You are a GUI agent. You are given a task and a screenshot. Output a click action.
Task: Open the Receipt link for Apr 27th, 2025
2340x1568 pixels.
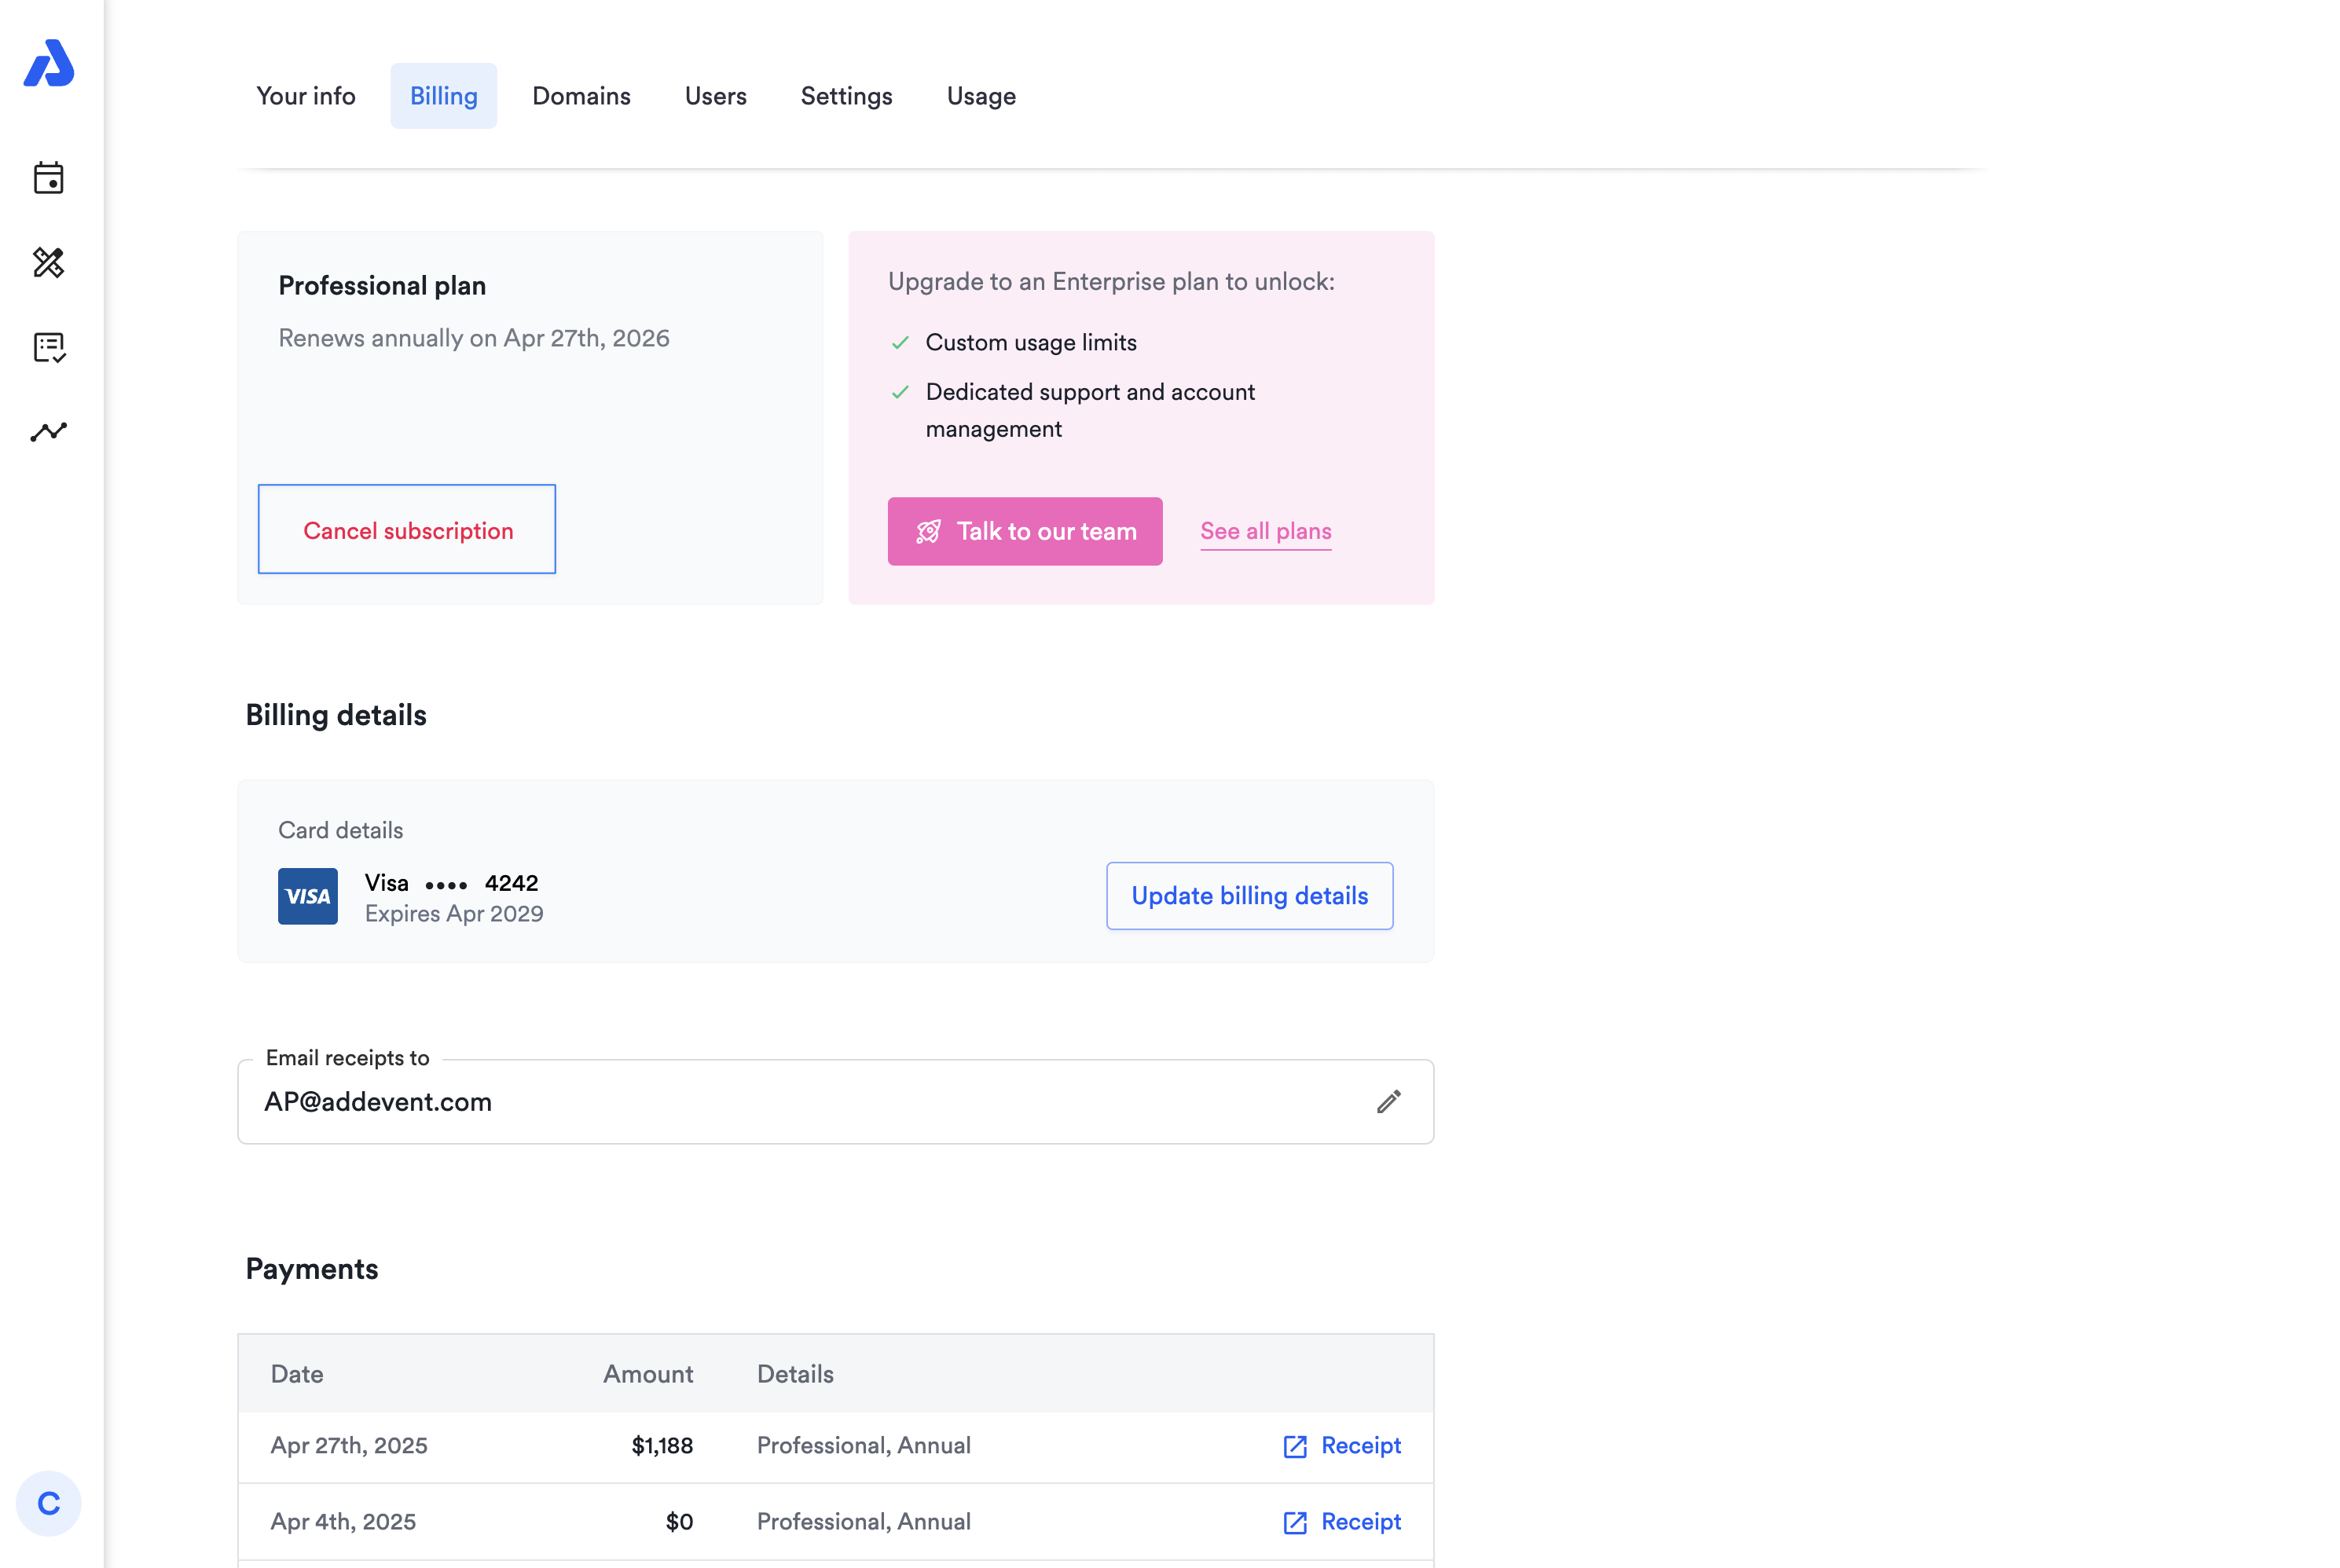coord(1342,1446)
